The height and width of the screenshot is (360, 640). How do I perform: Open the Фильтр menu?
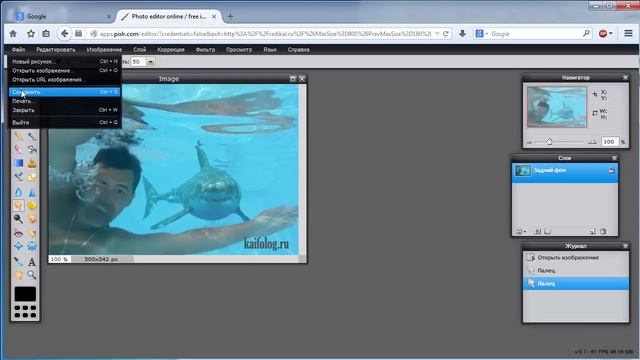pyautogui.click(x=205, y=49)
